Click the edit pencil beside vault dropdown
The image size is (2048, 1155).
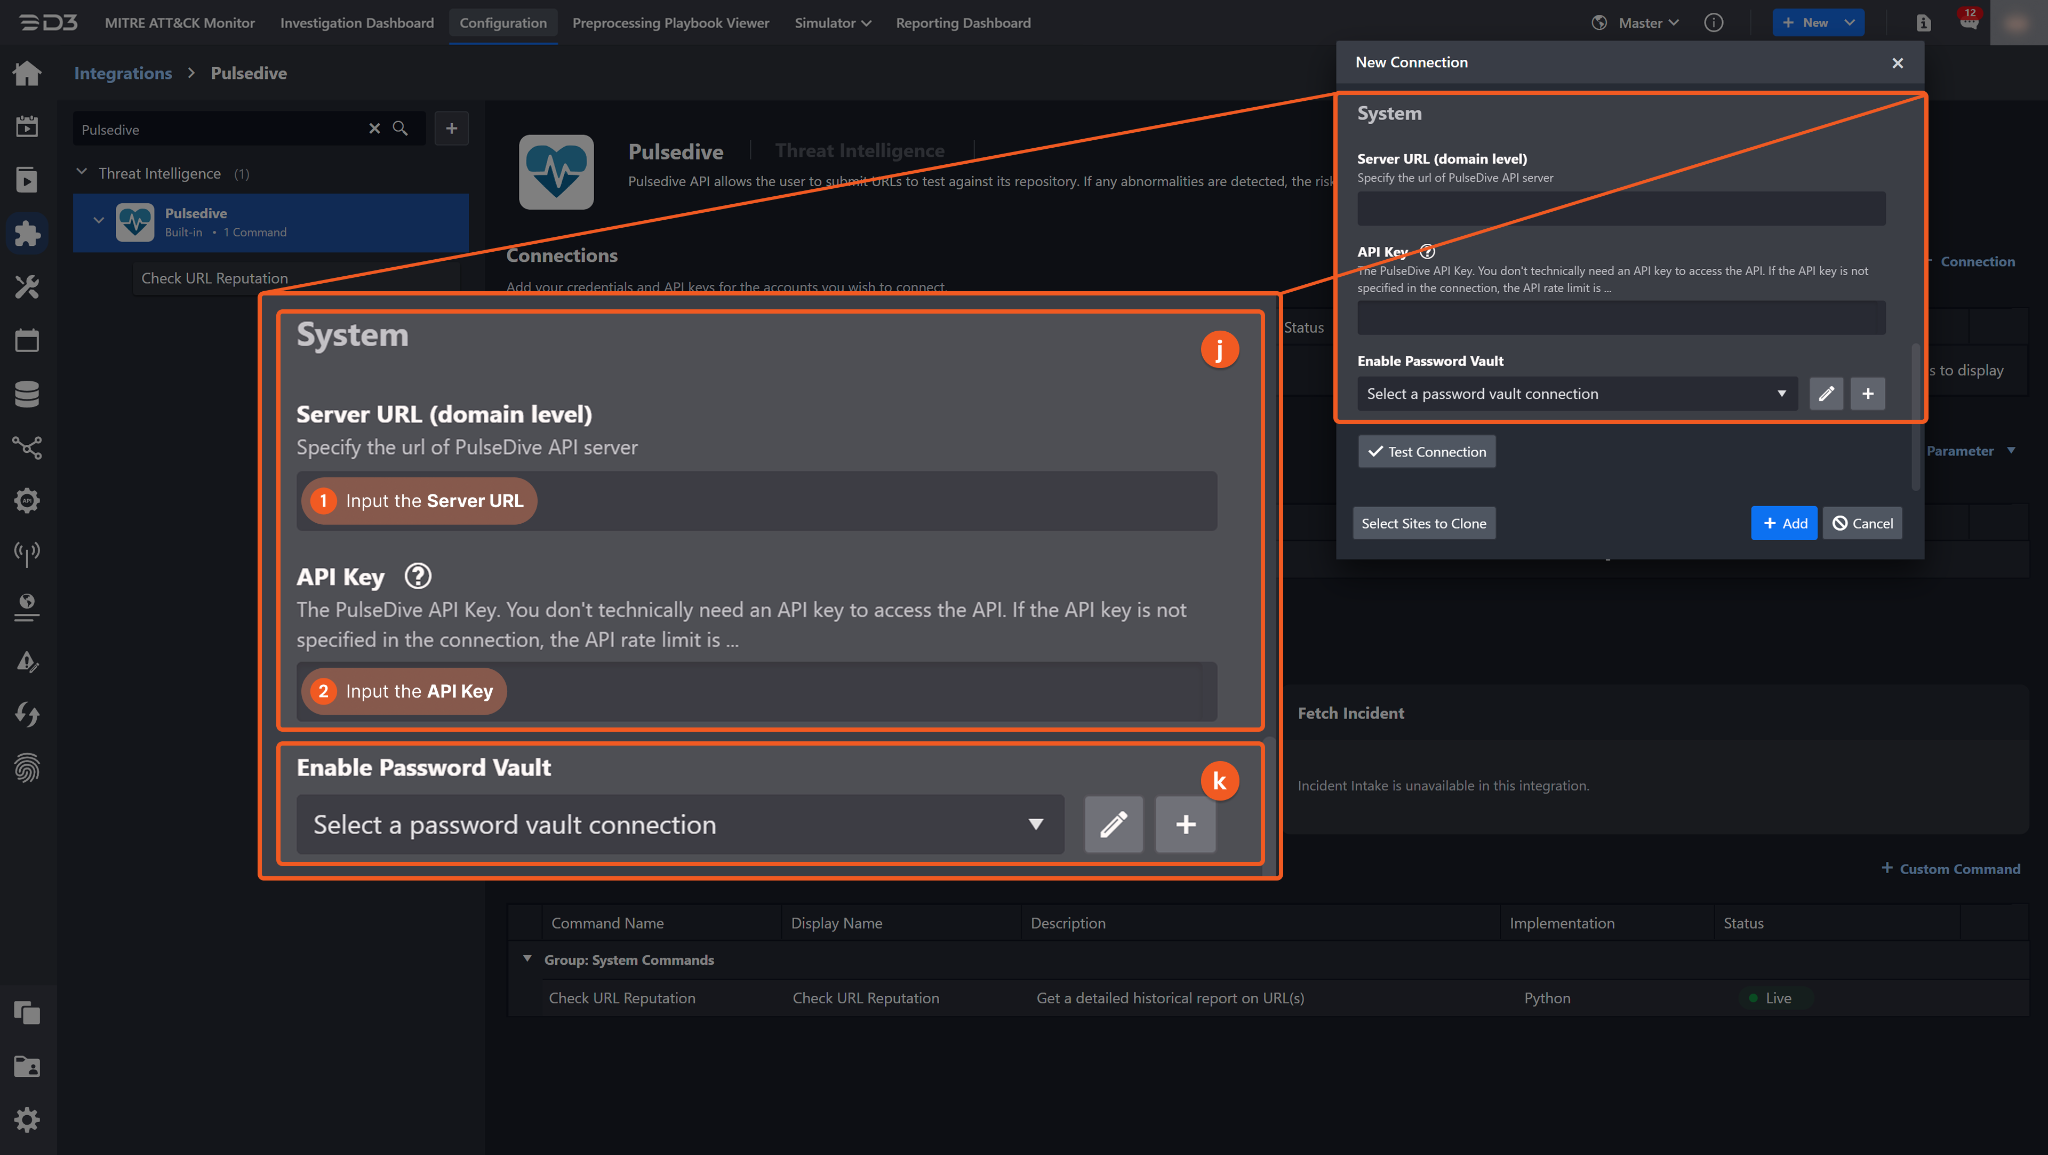click(x=1826, y=394)
